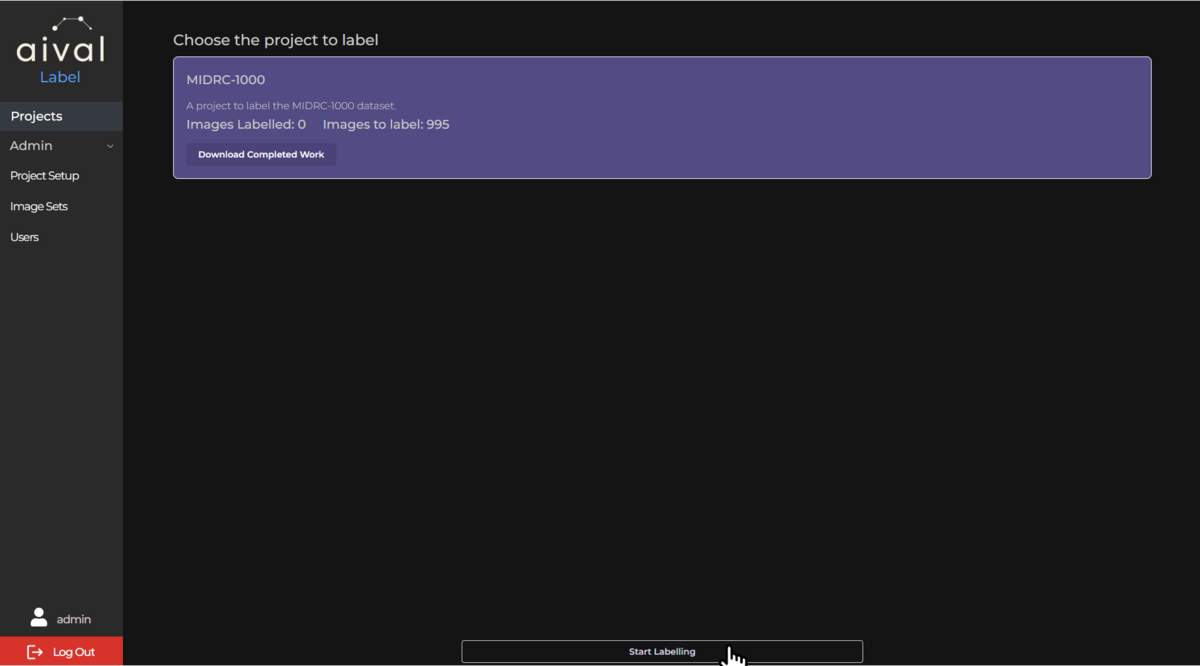The image size is (1200, 666).
Task: Toggle the Admin sidebar group label
Action: [31, 146]
